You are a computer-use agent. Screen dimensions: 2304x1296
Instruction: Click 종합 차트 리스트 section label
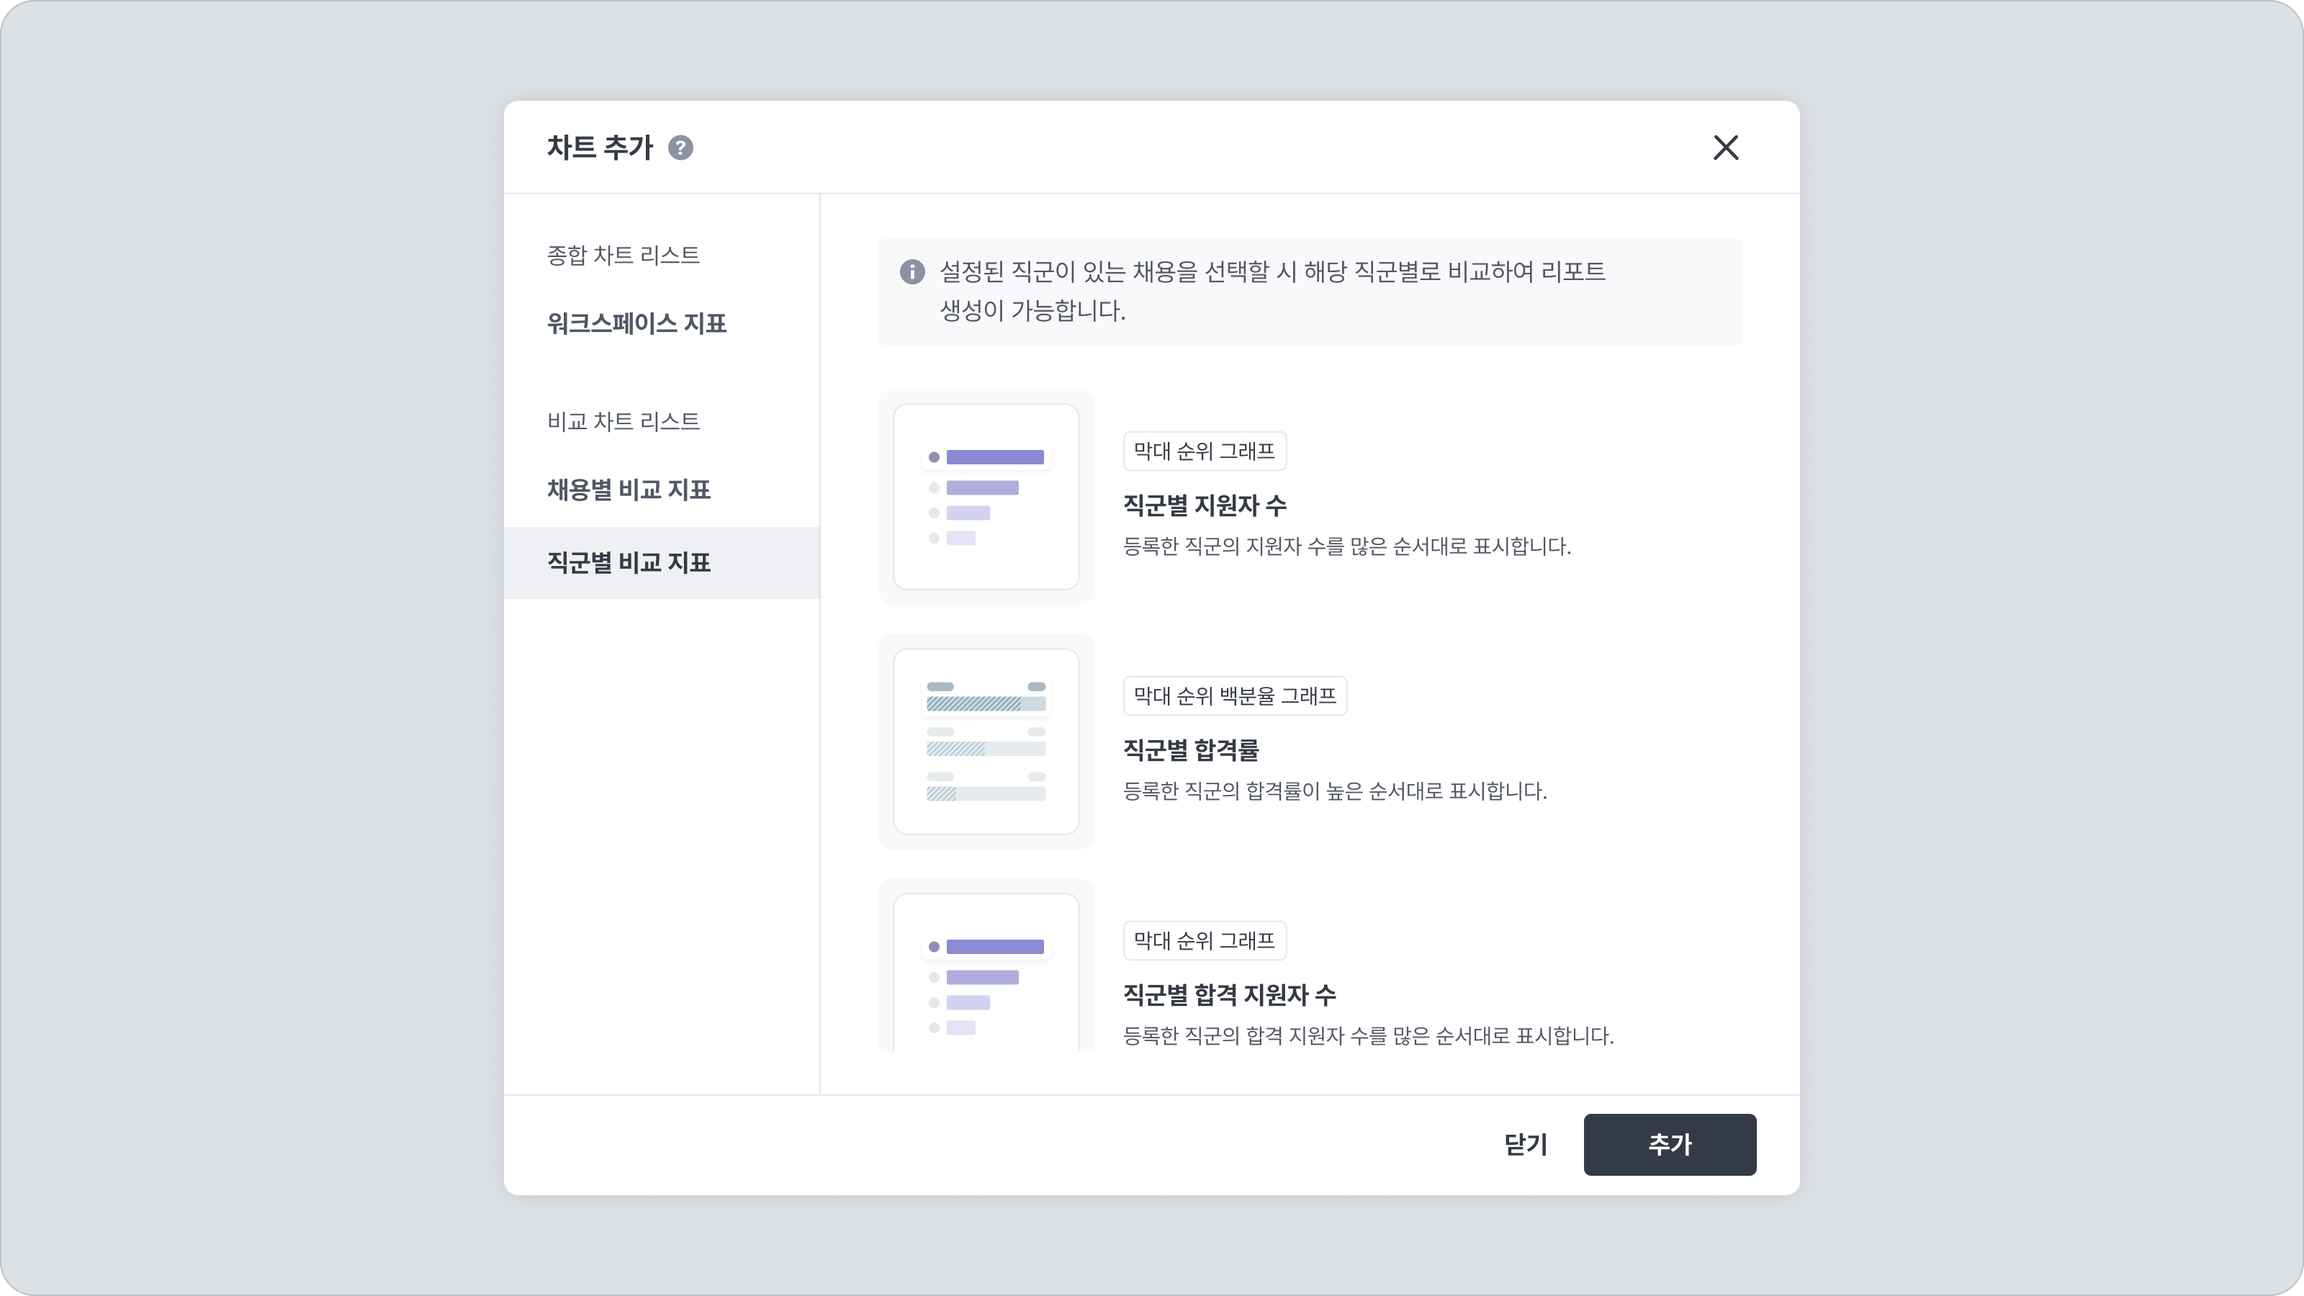click(623, 256)
